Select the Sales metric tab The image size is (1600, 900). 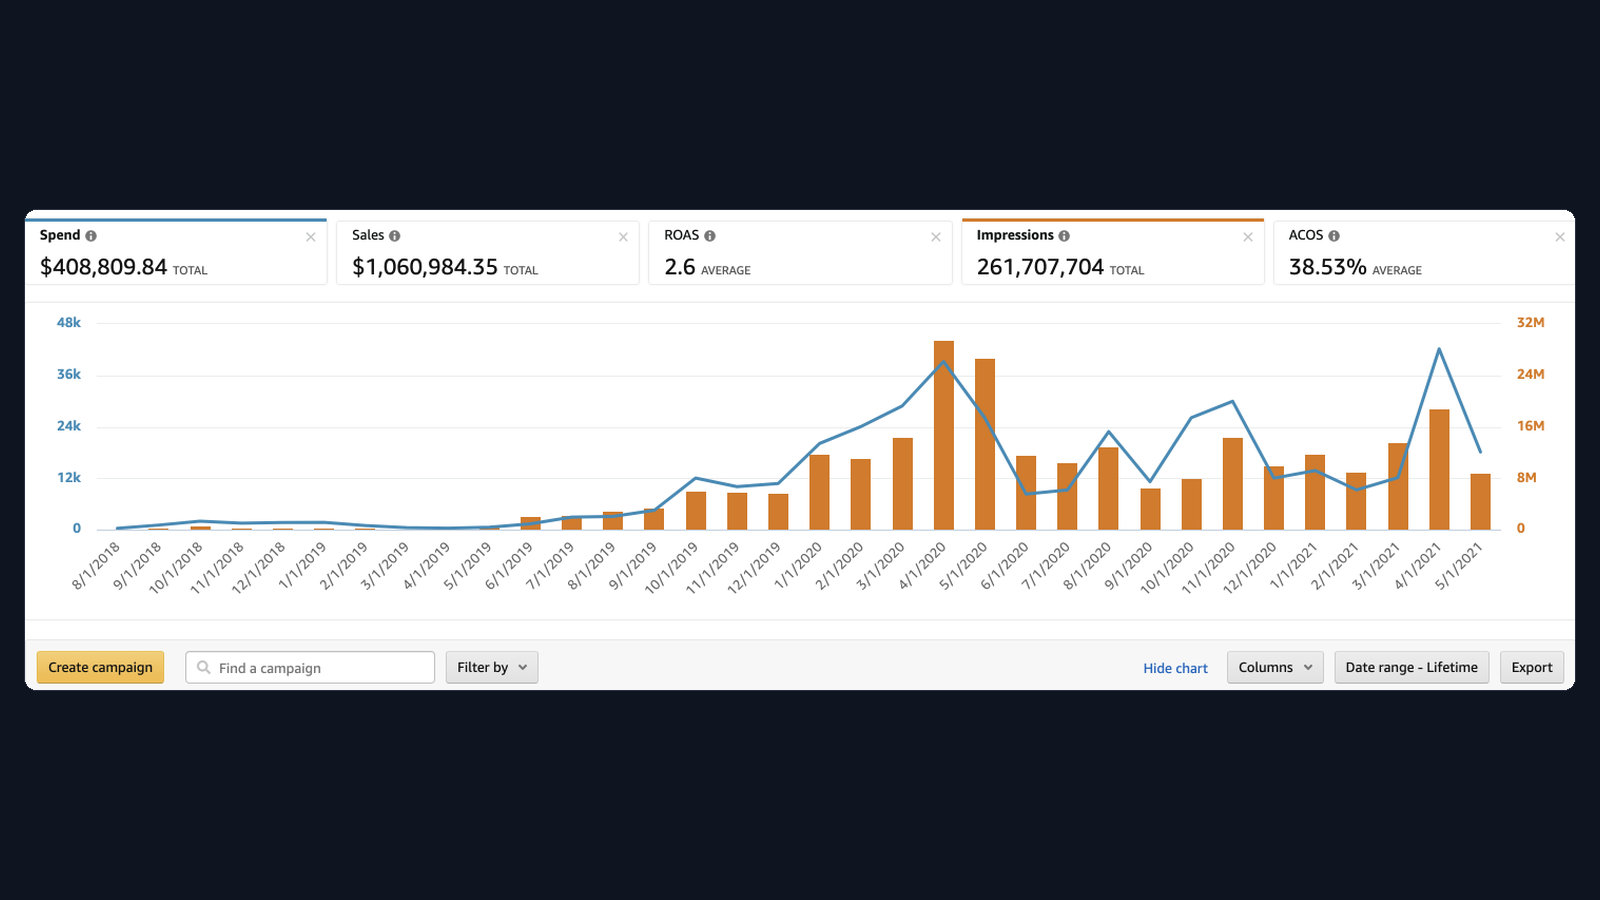click(x=488, y=252)
